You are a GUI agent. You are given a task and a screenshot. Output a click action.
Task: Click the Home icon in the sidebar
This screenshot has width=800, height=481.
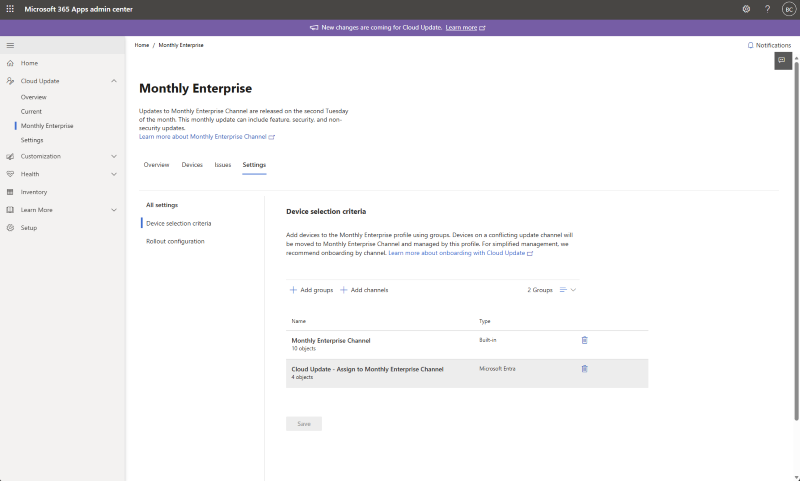10,63
